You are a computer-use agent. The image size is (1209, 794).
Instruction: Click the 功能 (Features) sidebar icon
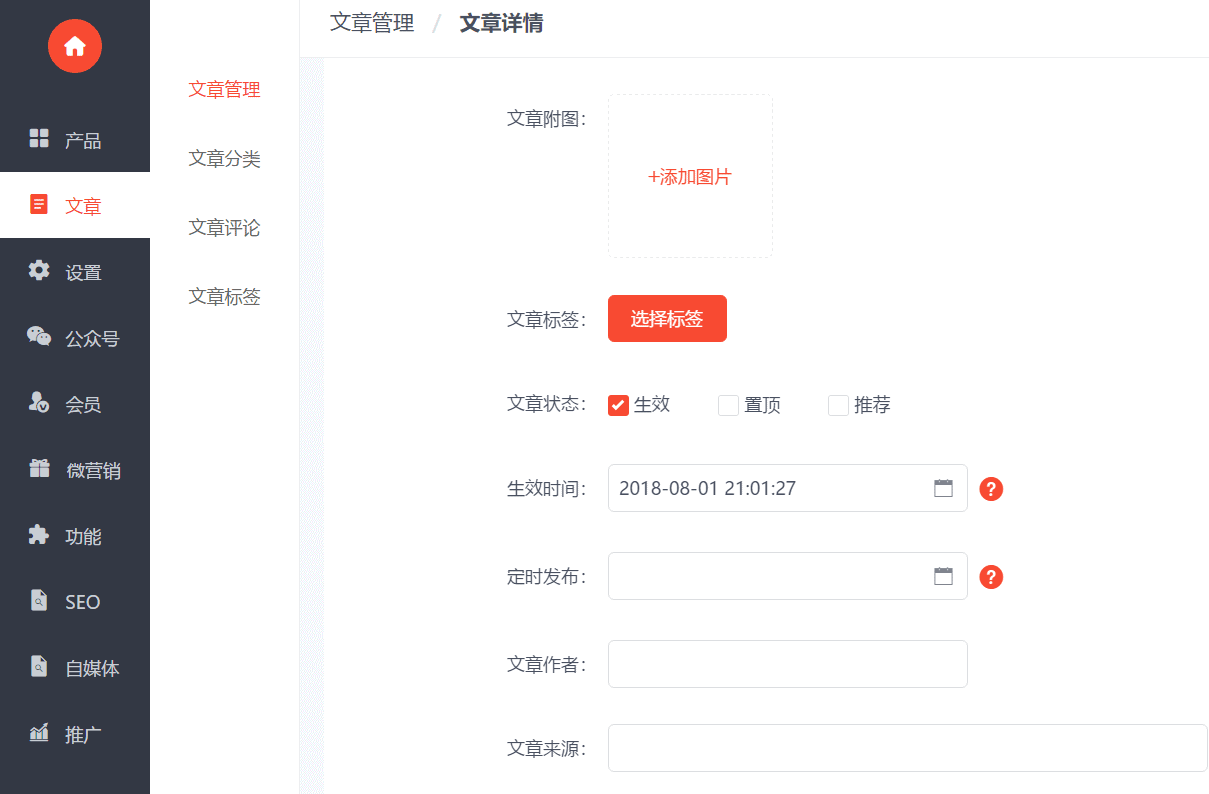(74, 535)
